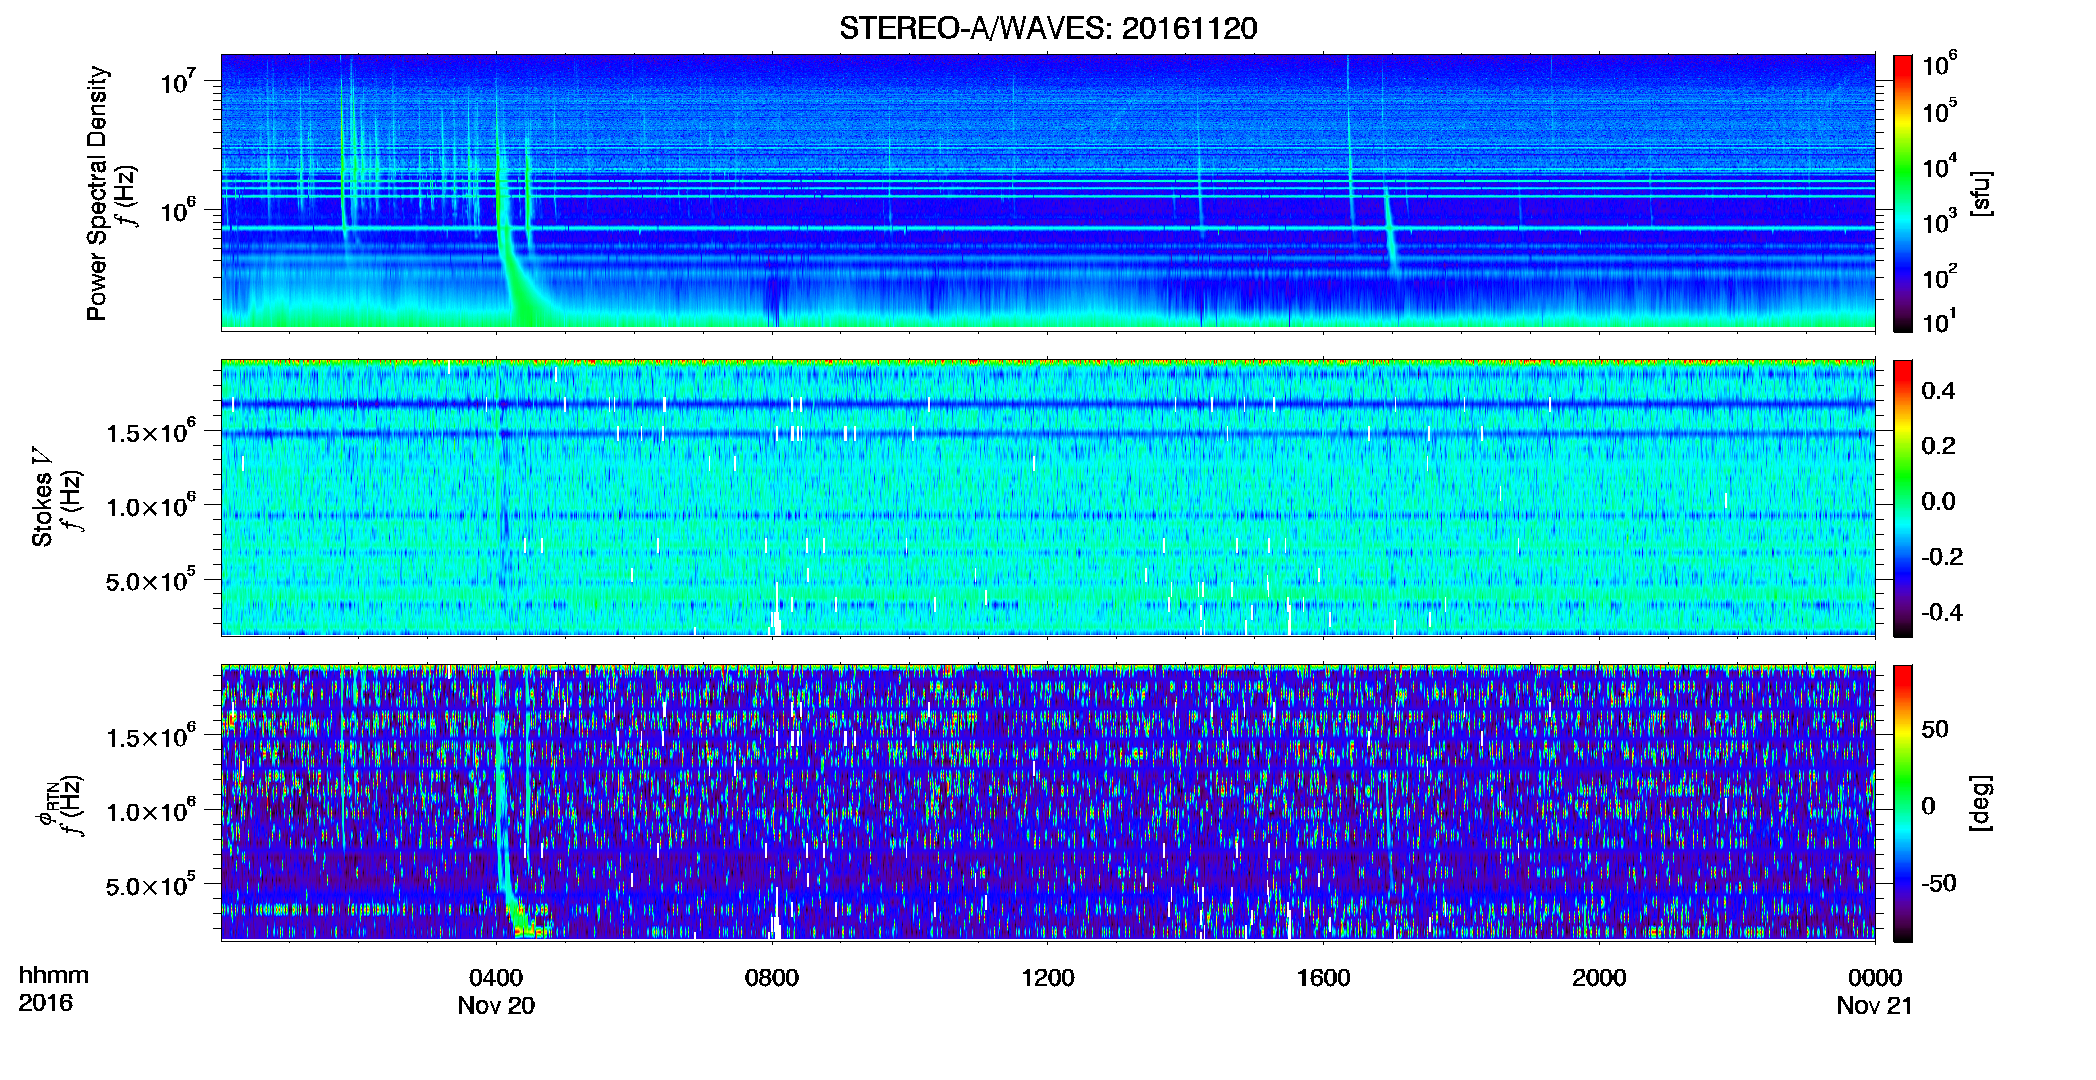Click the 0.4 label on Stokes colorbar
The image size is (2096, 1080).
click(1938, 391)
